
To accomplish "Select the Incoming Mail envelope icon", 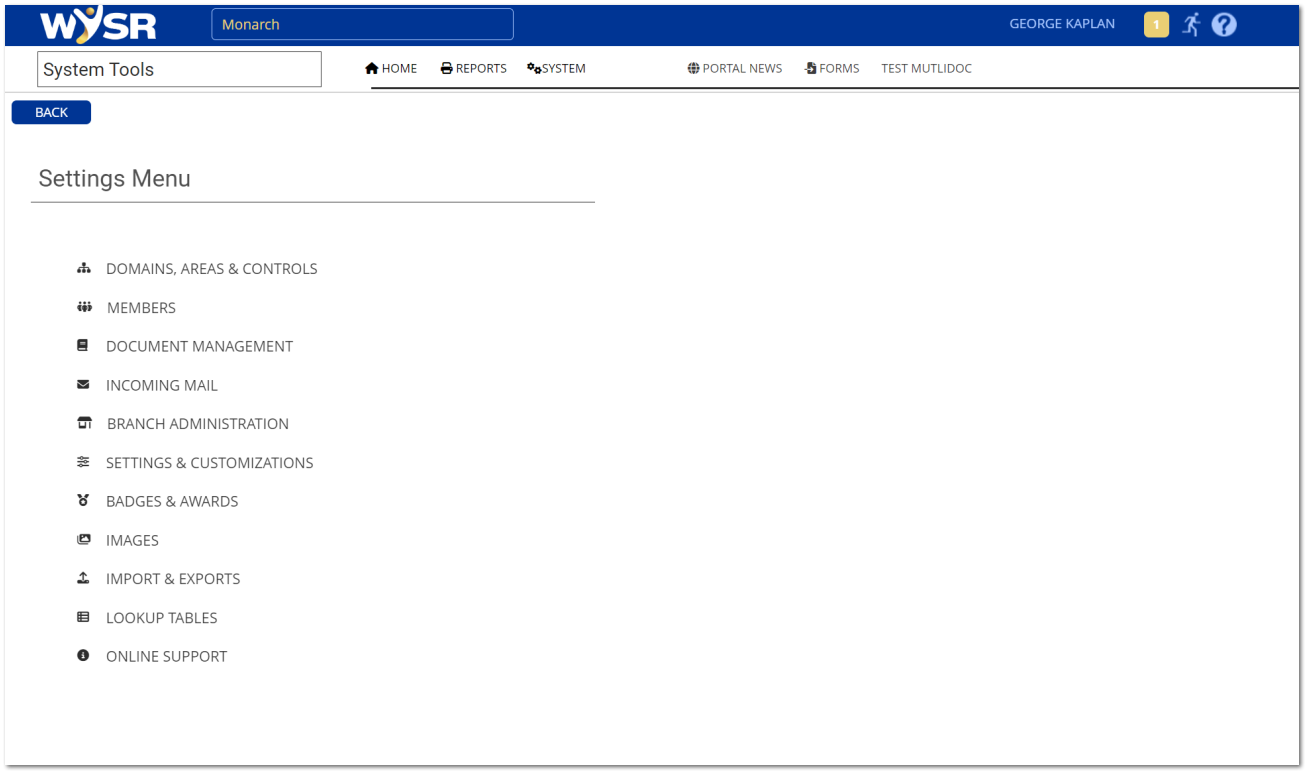I will [x=83, y=384].
